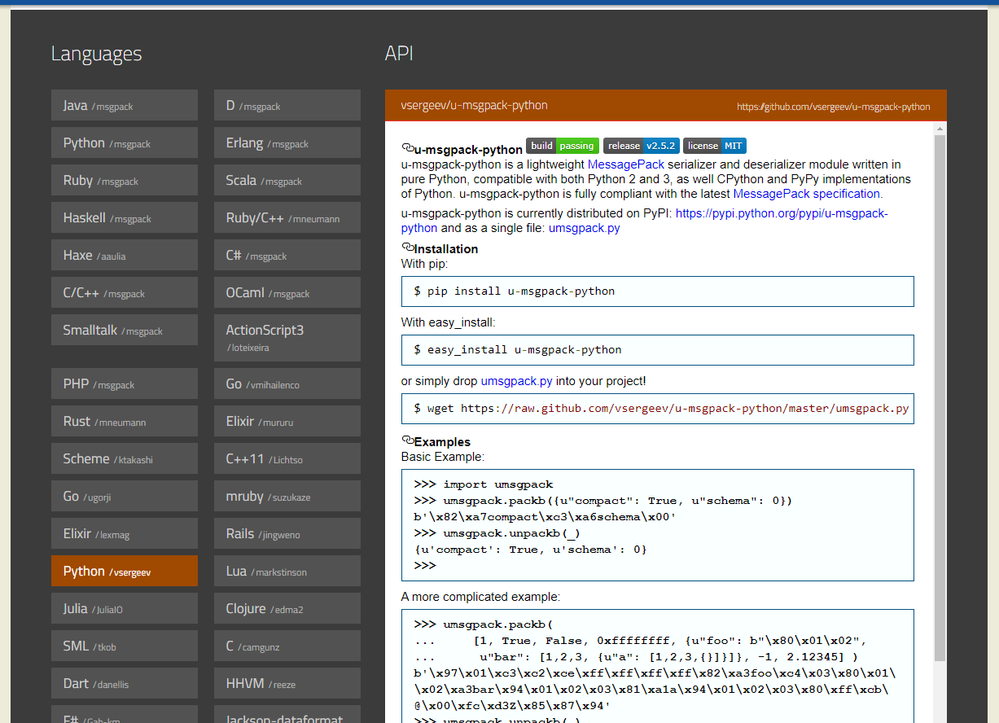999x723 pixels.
Task: Choose Ruby /msgpack implementation
Action: [124, 180]
